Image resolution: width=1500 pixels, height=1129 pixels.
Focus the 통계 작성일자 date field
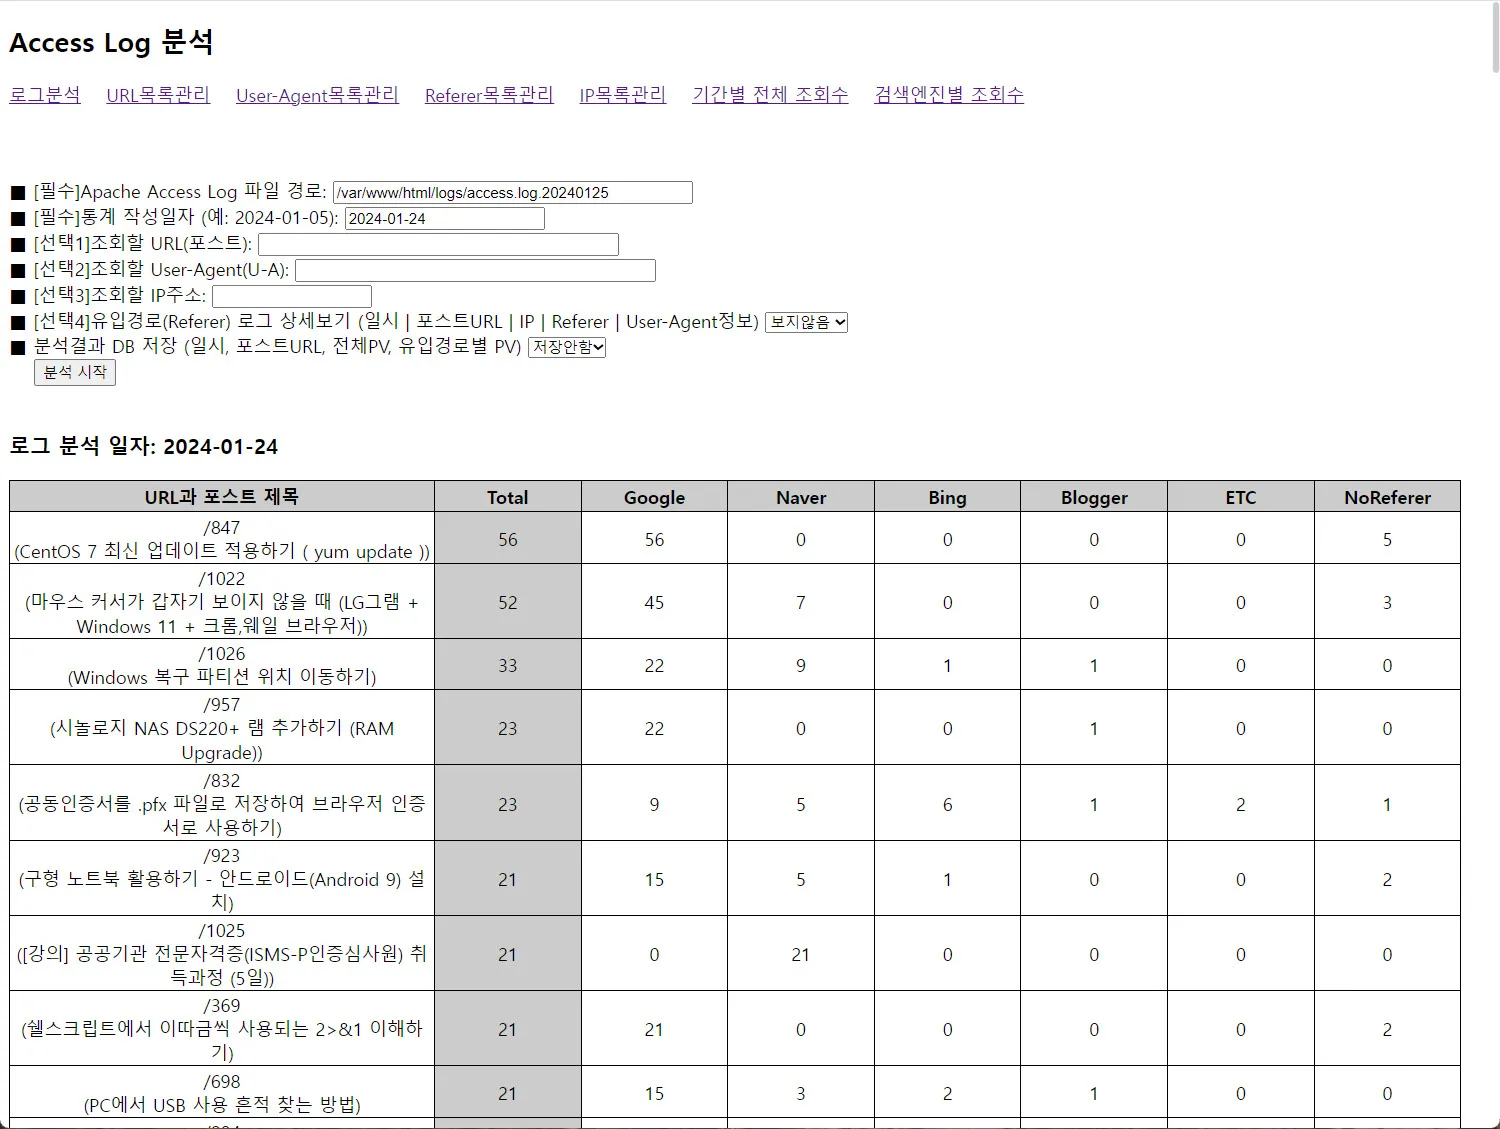click(x=445, y=218)
